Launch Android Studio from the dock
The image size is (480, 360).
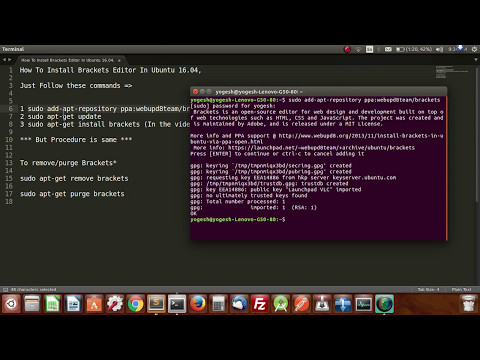[x=280, y=304]
